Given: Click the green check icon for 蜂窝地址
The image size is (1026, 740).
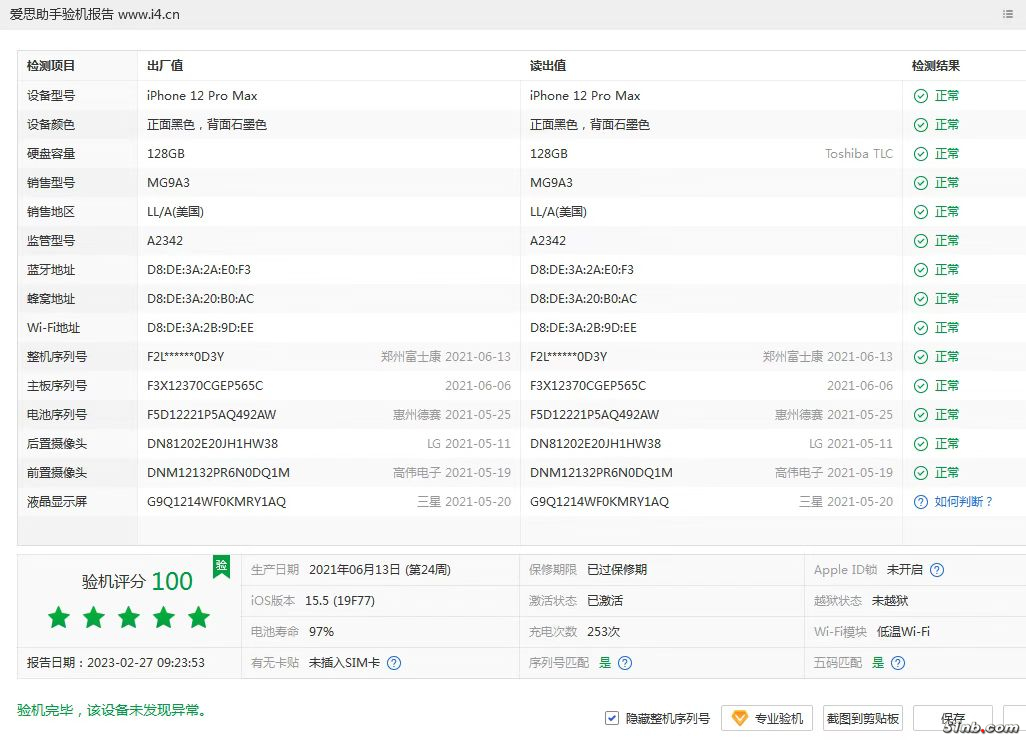Looking at the screenshot, I should [921, 299].
